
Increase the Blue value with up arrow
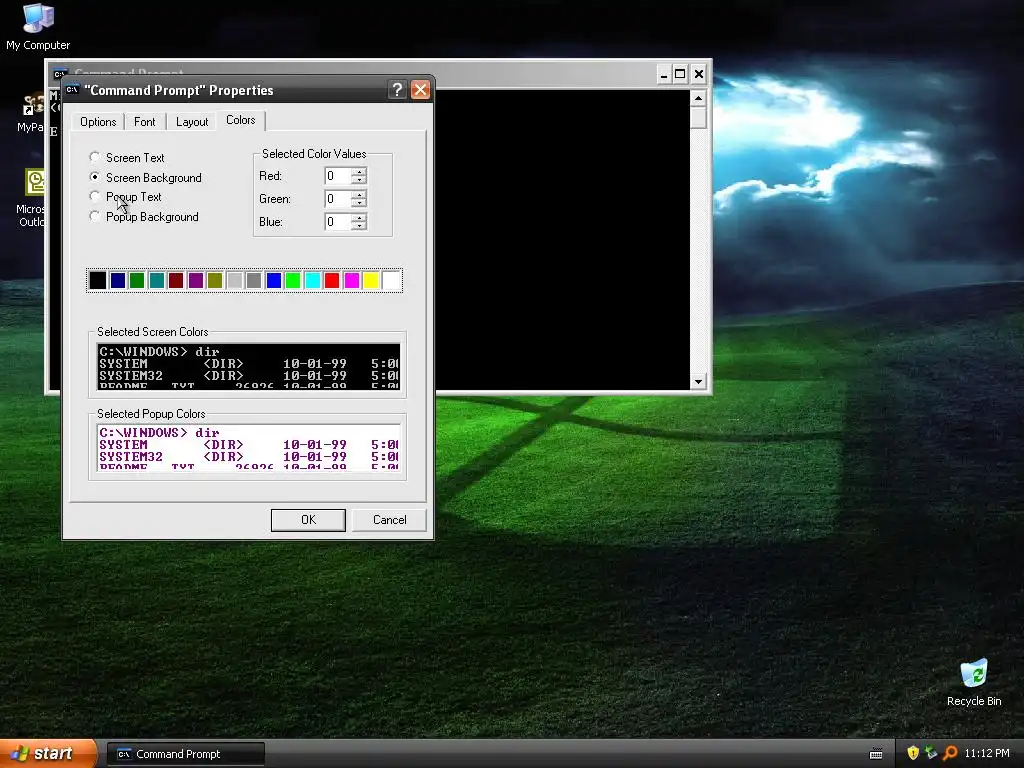tap(359, 217)
